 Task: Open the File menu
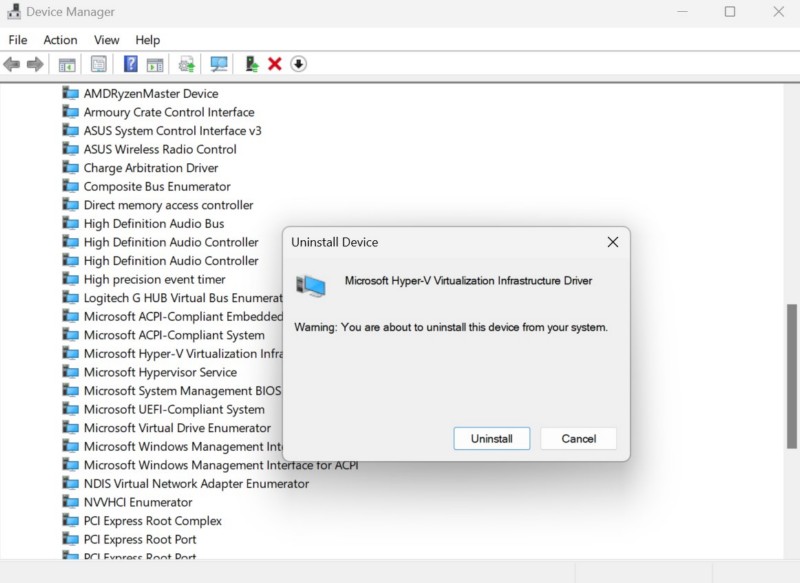coord(18,40)
